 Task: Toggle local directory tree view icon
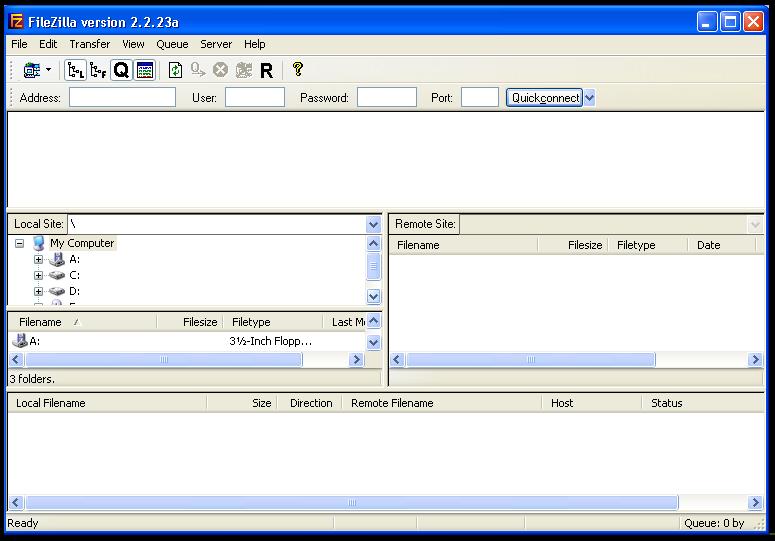75,70
